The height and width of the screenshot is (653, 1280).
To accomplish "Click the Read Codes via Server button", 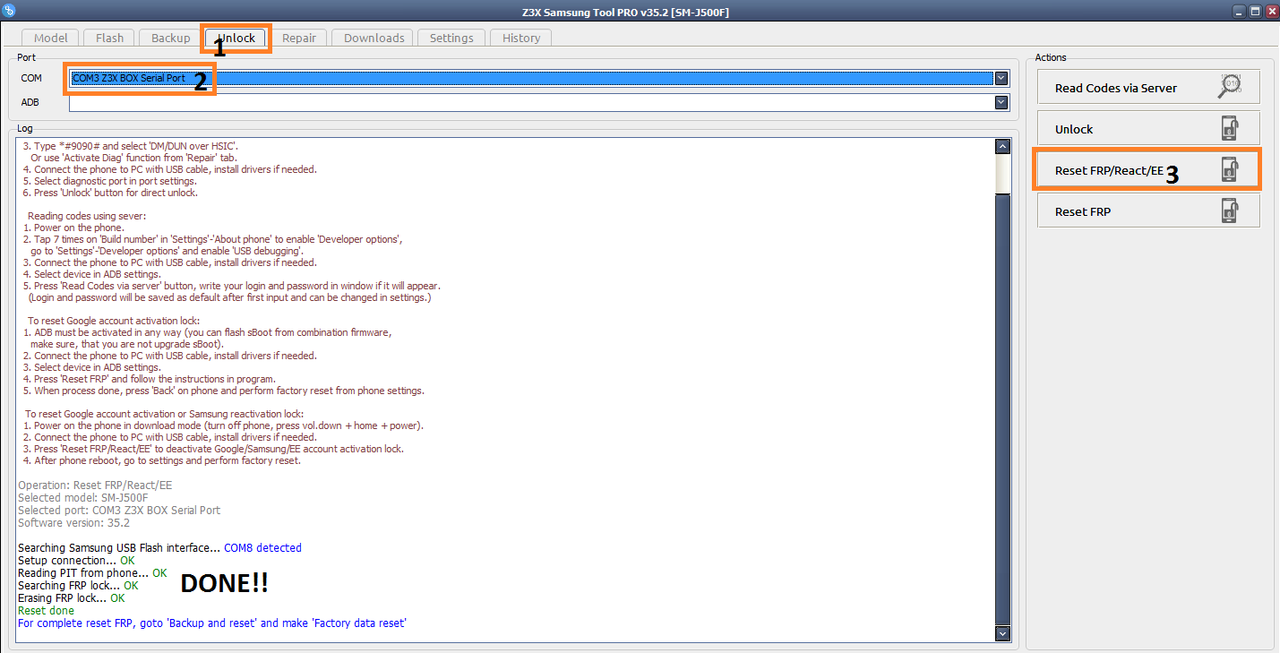I will [1148, 88].
